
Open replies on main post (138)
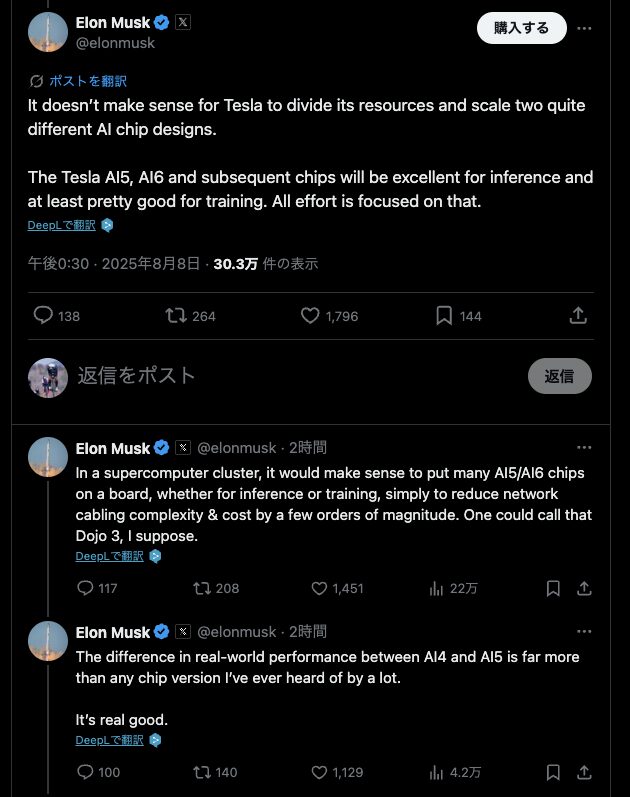(43, 316)
